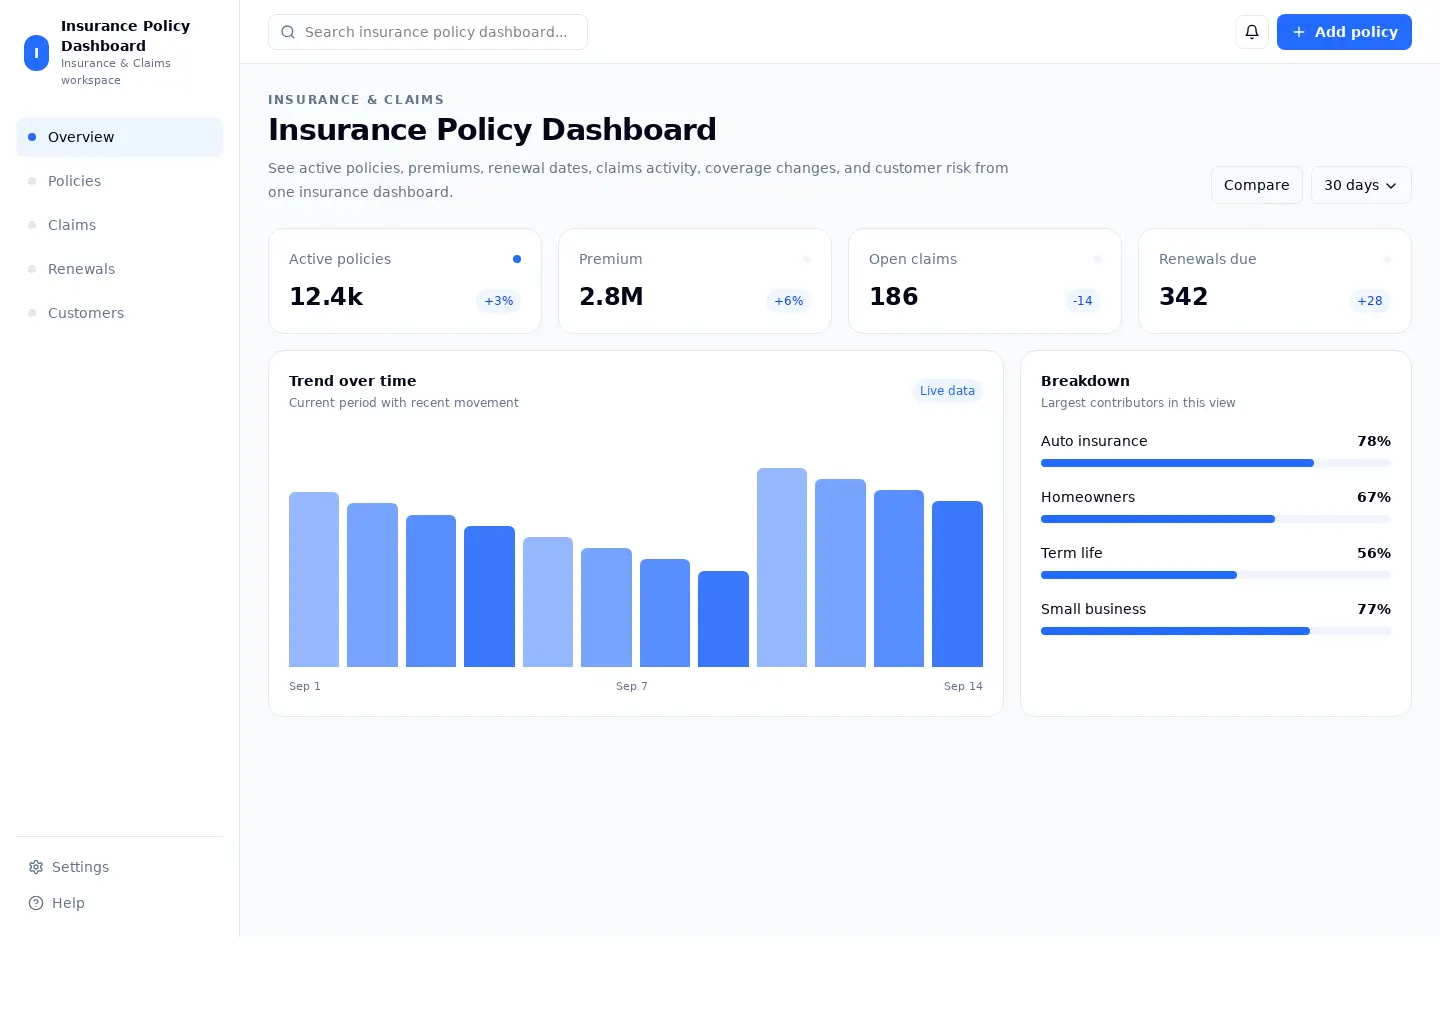
Task: Click the 2.8M premium value
Action: 611,297
